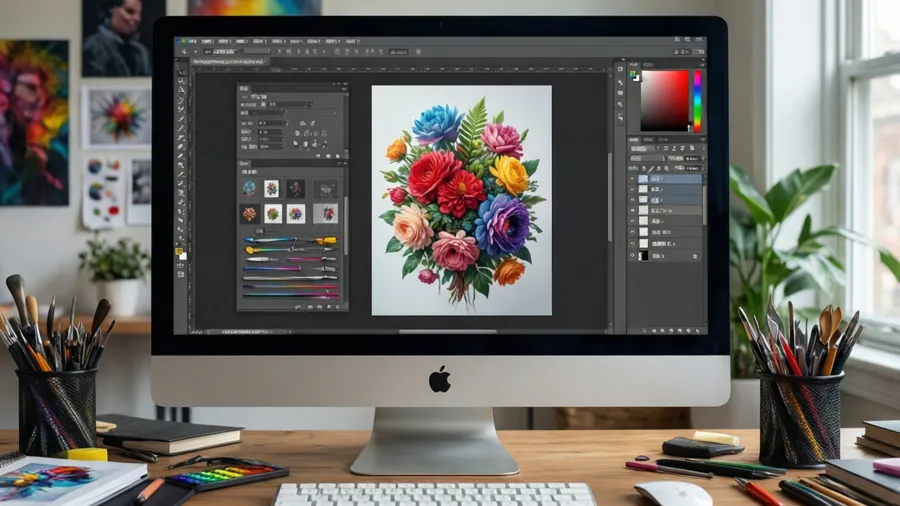
Task: Select the faded dark gray bouquet thumbnail
Action: coord(325,189)
